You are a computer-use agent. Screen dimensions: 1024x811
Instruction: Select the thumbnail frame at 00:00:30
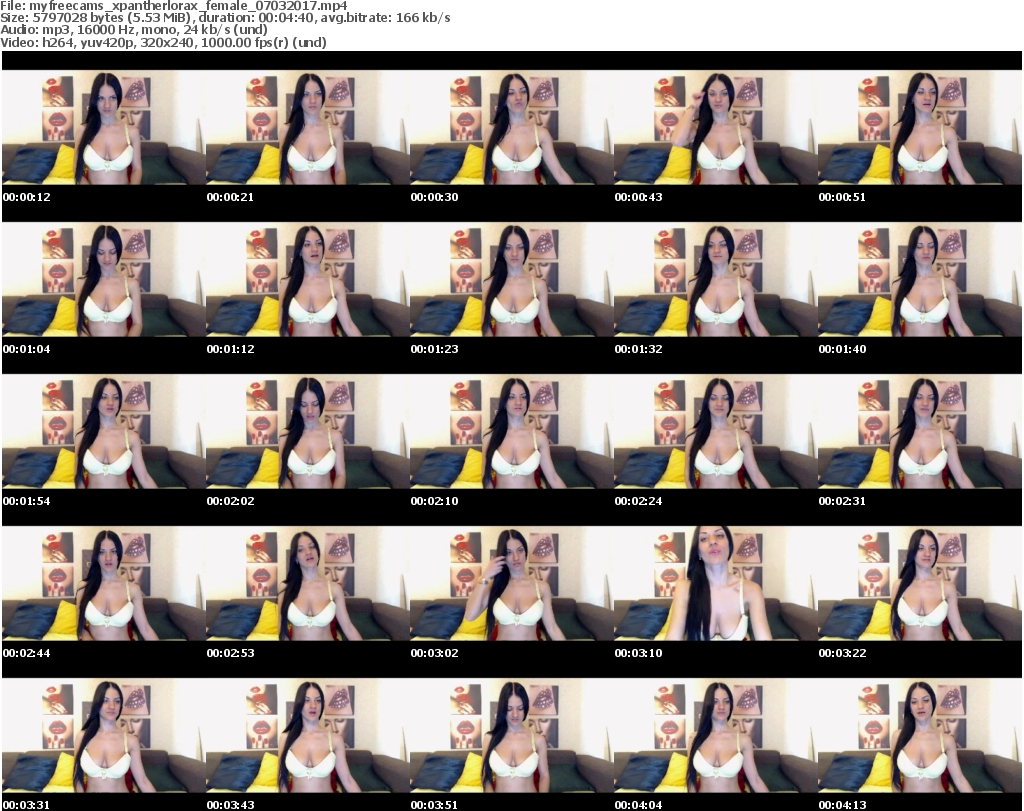point(512,127)
